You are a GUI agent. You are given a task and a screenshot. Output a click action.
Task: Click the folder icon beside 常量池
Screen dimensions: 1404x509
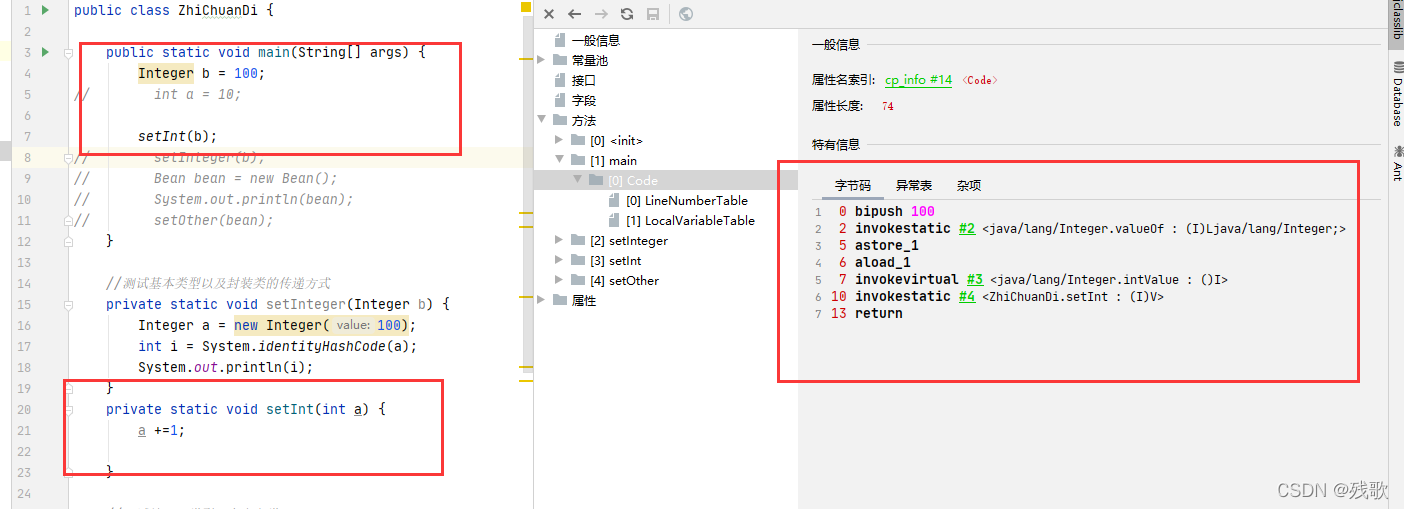pyautogui.click(x=560, y=60)
